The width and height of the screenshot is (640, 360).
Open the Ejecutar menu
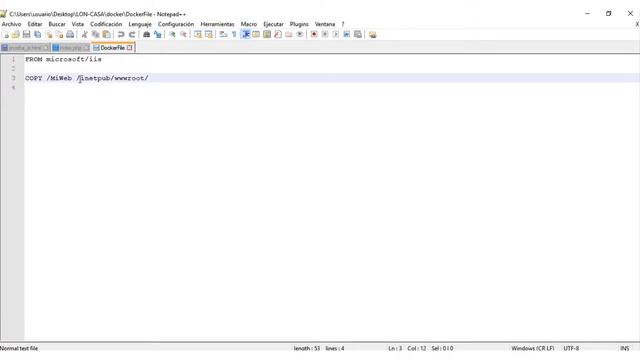point(273,24)
